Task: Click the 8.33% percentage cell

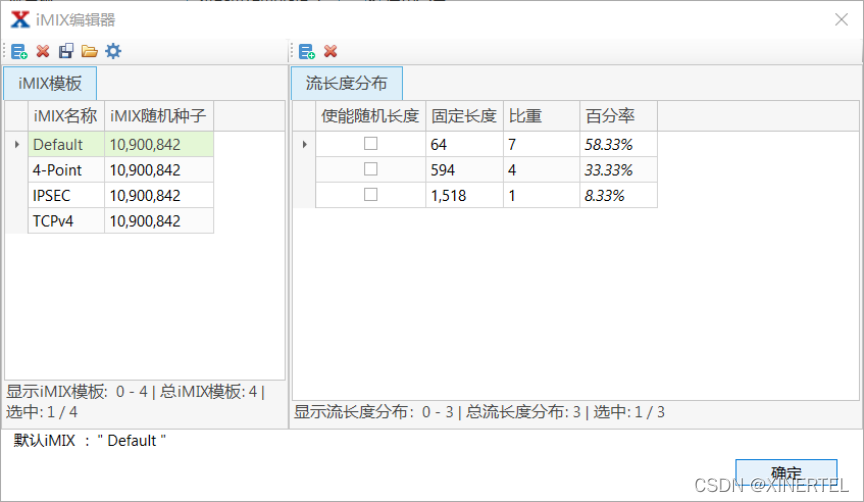Action: click(619, 195)
